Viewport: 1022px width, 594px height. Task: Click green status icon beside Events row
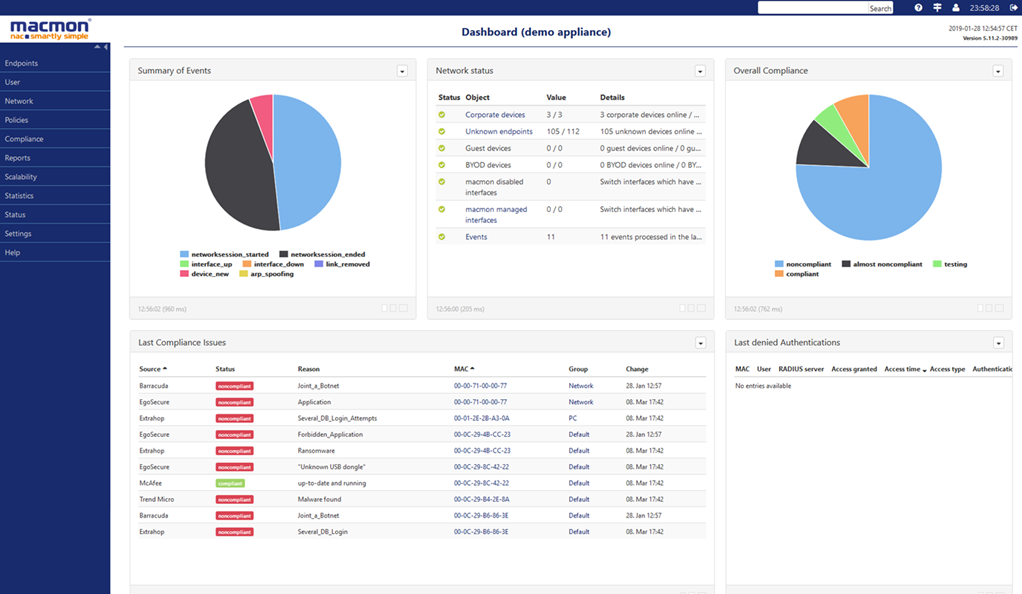point(442,237)
